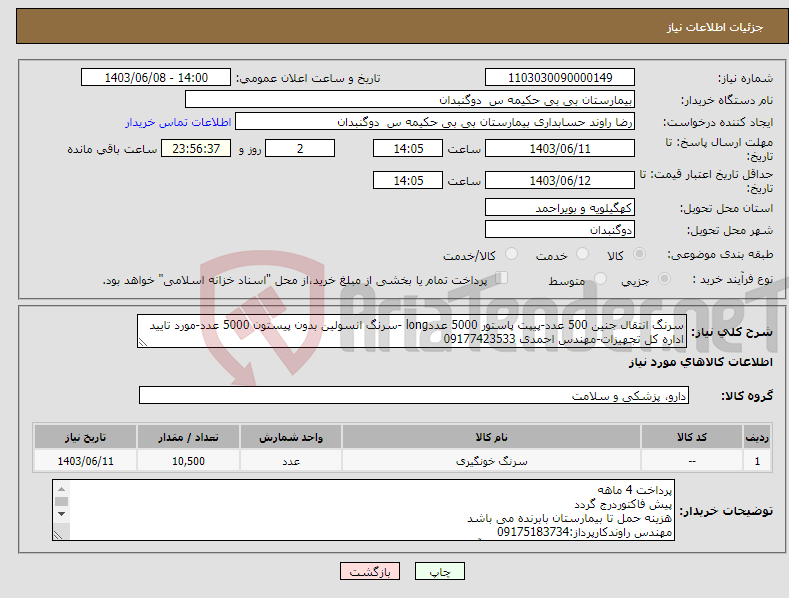
Task: Click the تعداد / مقدار column header
Action: click(188, 437)
